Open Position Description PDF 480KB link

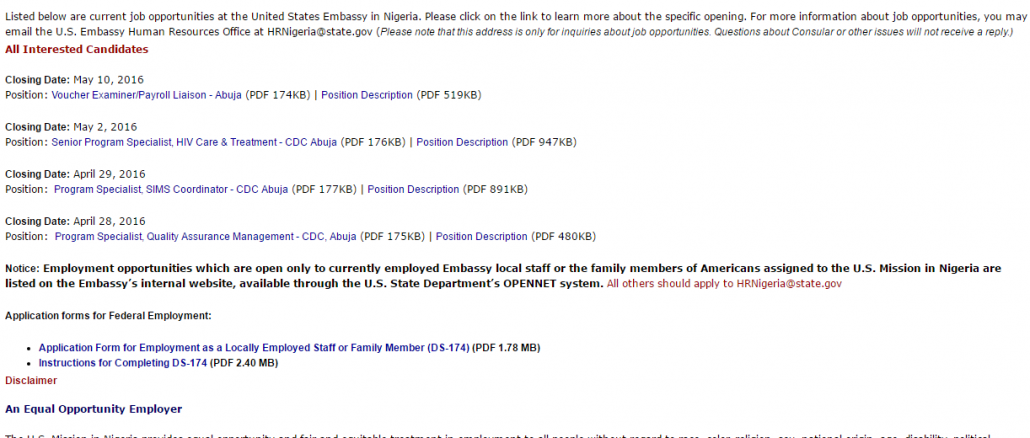[481, 236]
